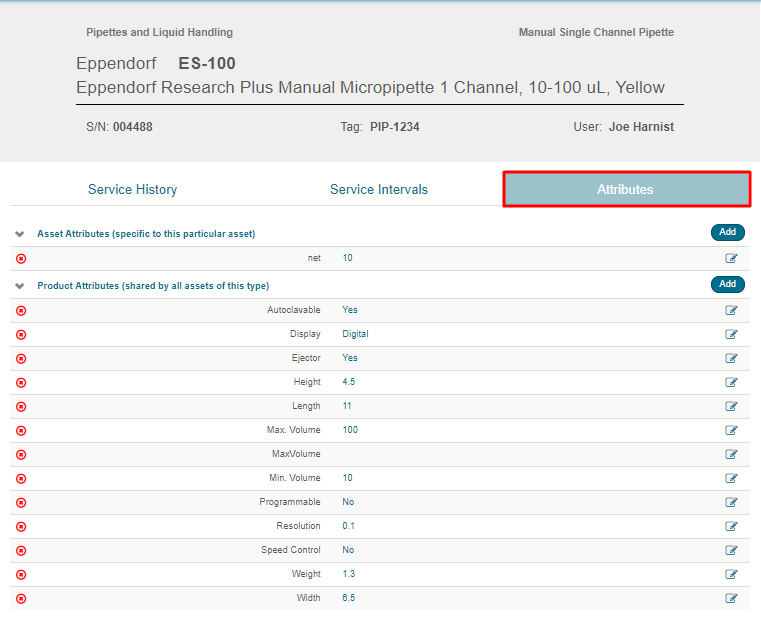Screen dimensions: 761x624
Task: Delete the Ejector attribute
Action: (x=21, y=359)
